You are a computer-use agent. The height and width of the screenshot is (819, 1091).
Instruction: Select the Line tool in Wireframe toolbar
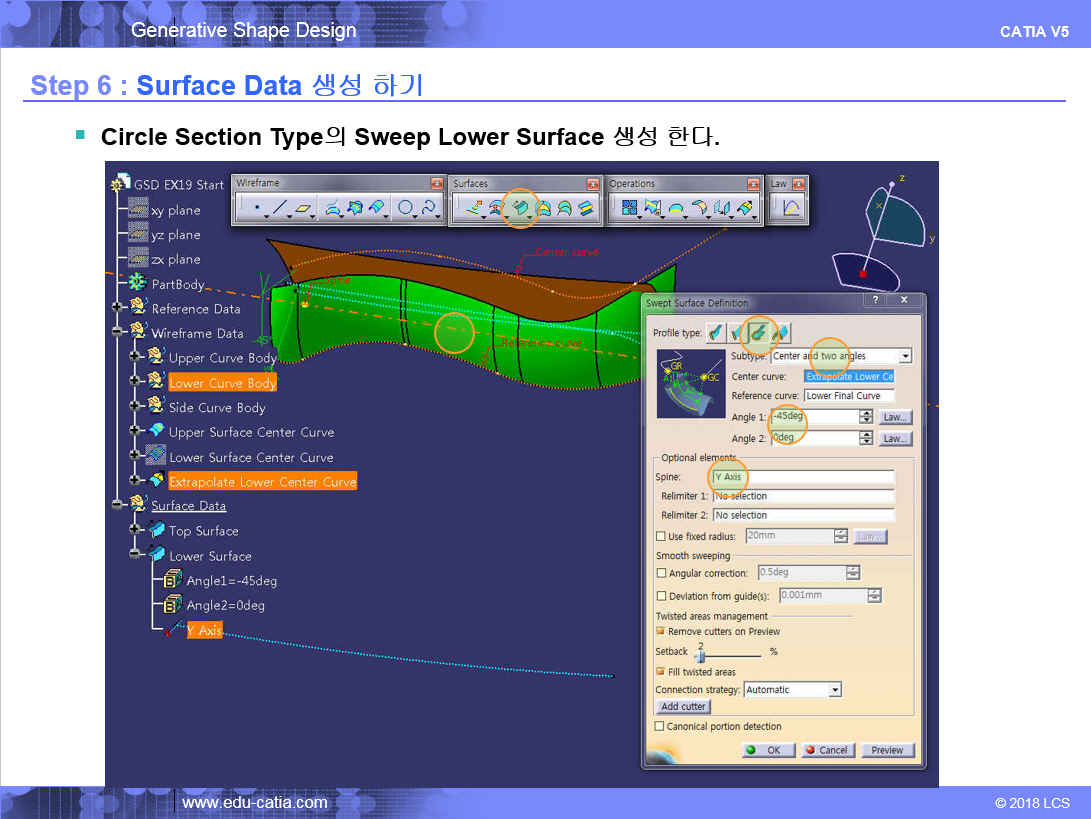pyautogui.click(x=281, y=208)
